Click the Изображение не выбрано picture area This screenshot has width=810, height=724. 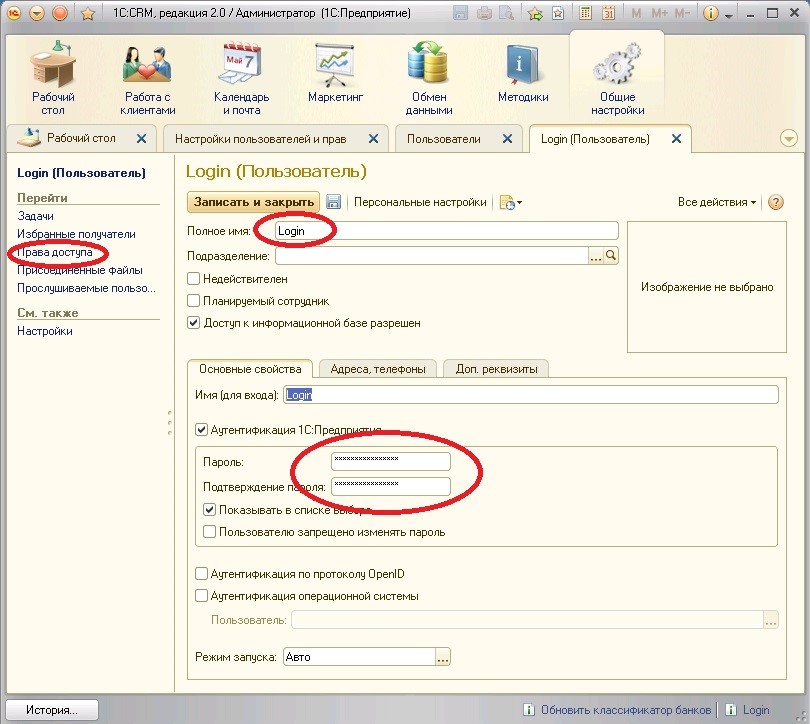(x=707, y=287)
